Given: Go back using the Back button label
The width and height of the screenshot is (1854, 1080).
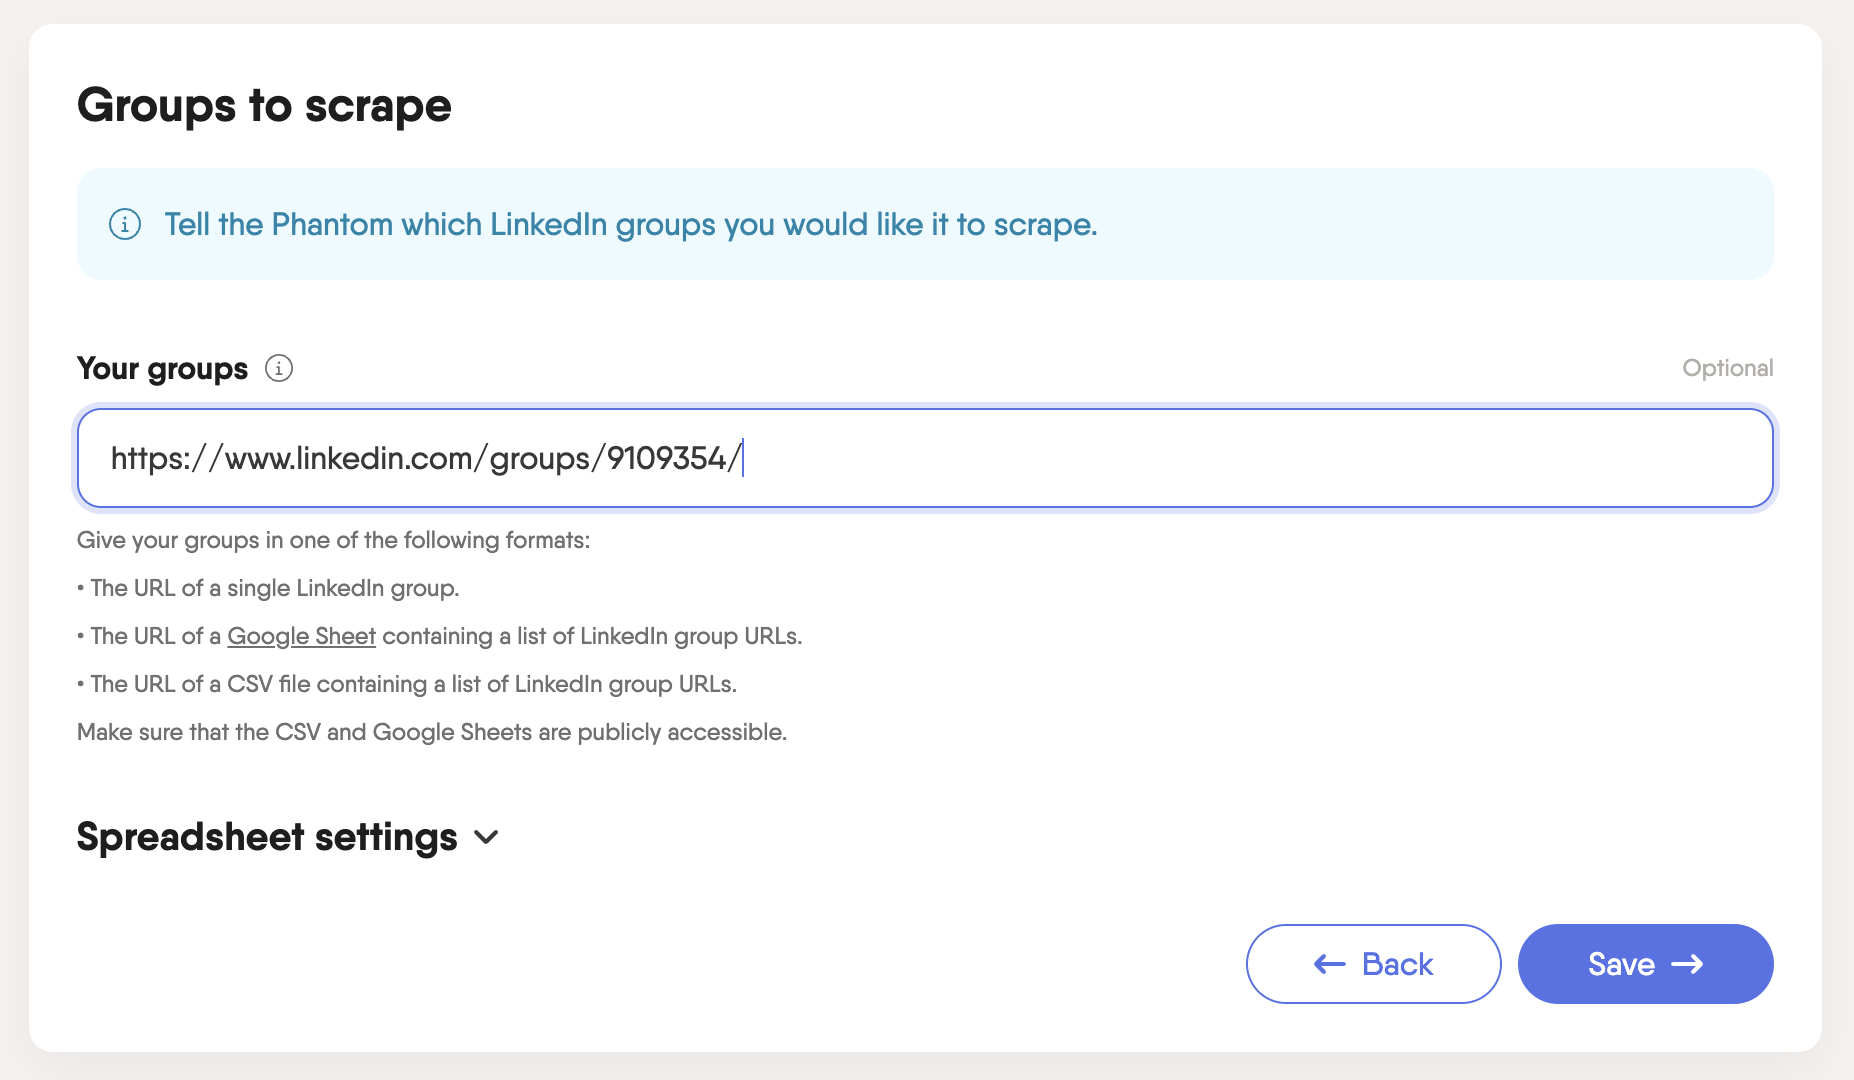Looking at the screenshot, I should tap(1397, 964).
